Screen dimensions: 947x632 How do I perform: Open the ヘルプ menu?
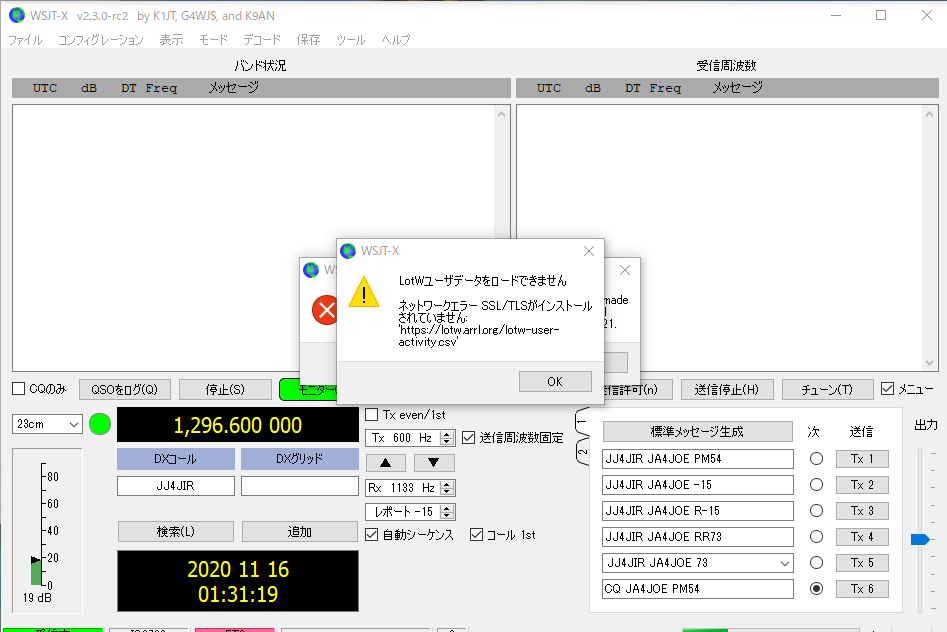click(396, 40)
